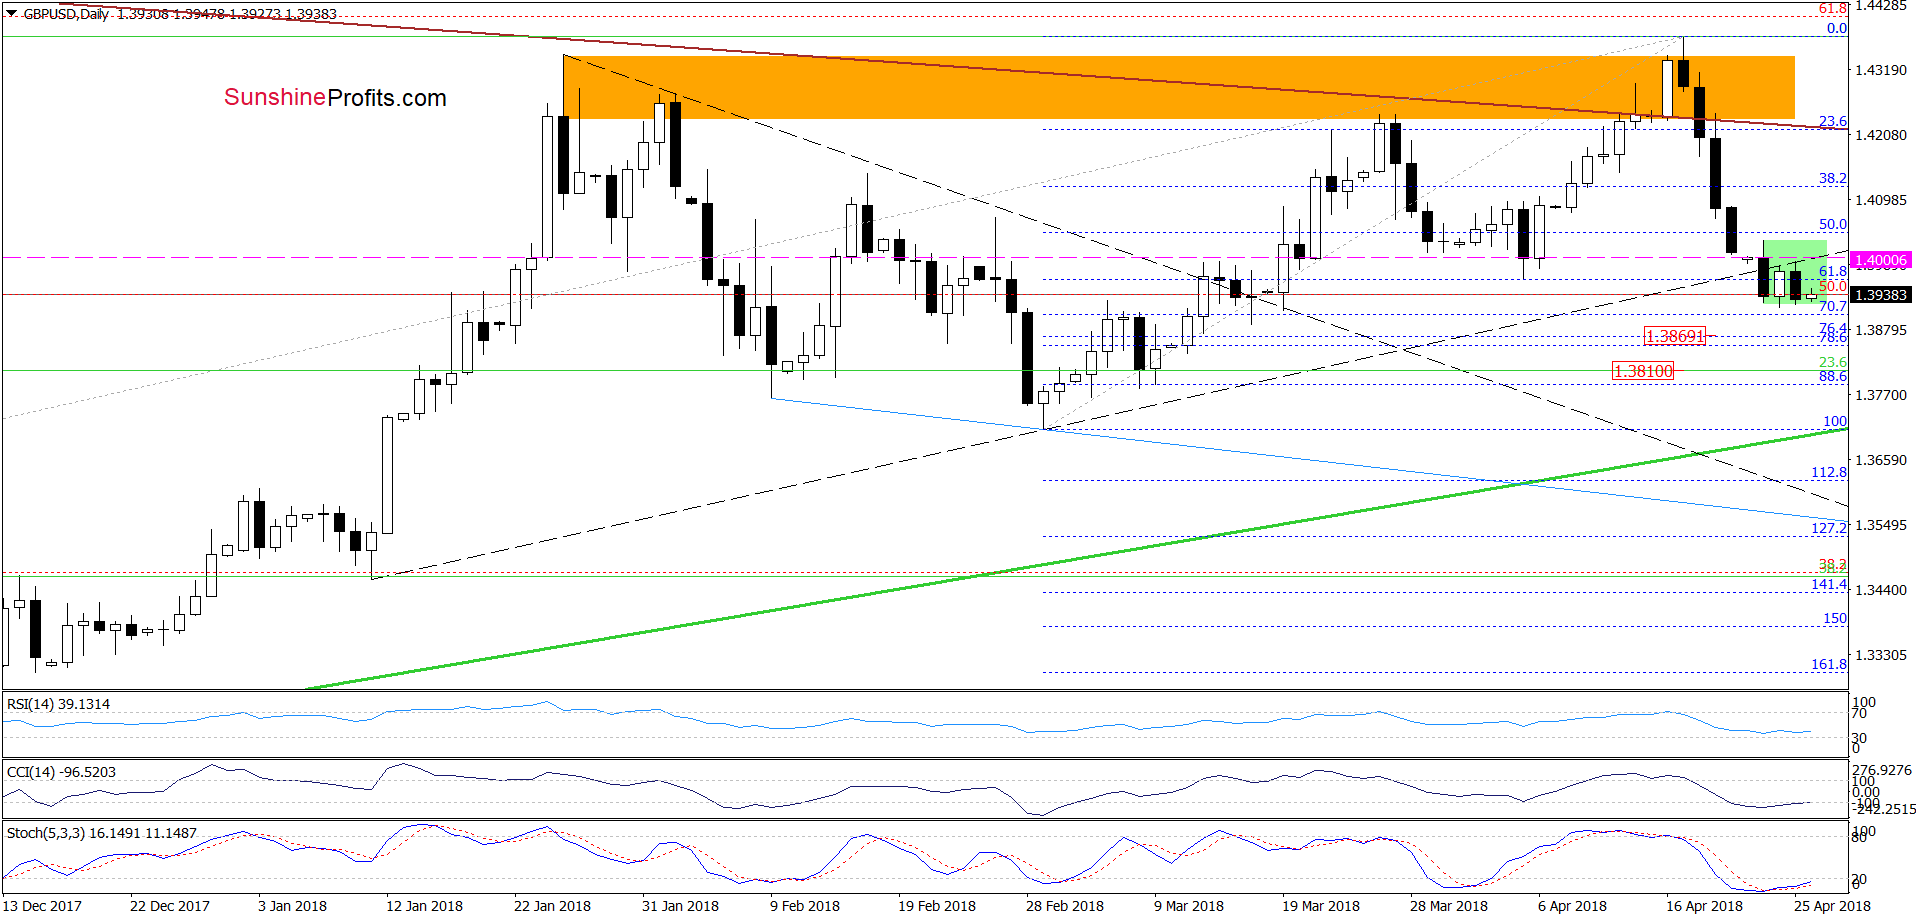Click the 127.2 Fibonacci extension label
The image size is (1916, 920).
(1829, 528)
